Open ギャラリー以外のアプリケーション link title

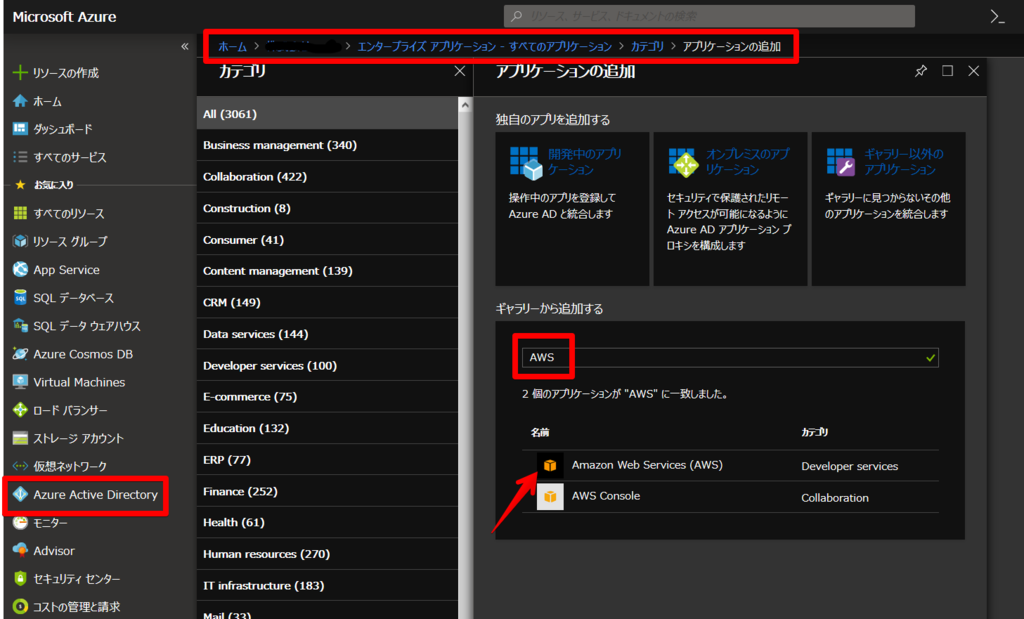(904, 161)
